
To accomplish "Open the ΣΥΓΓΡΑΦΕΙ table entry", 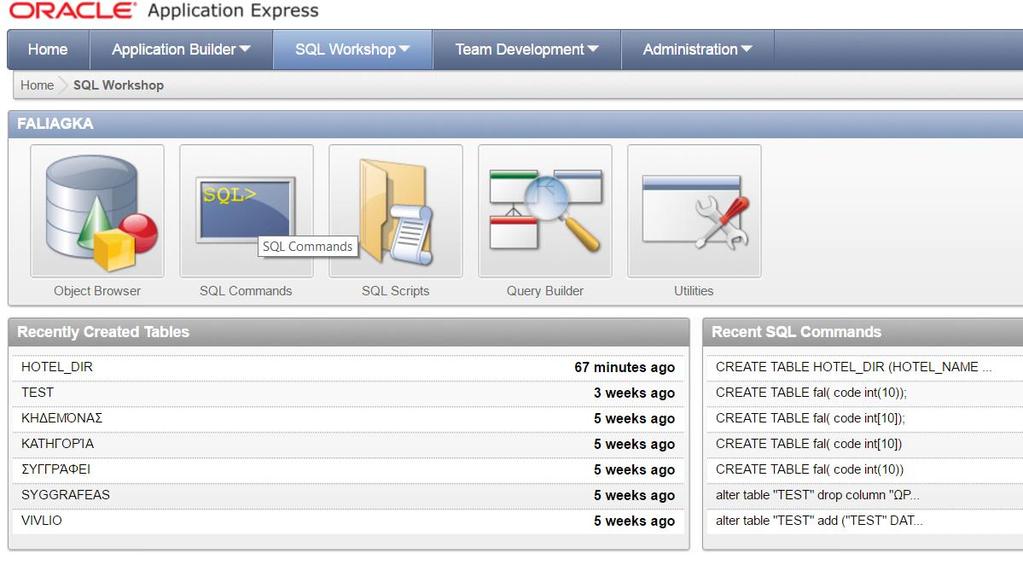I will (x=55, y=469).
